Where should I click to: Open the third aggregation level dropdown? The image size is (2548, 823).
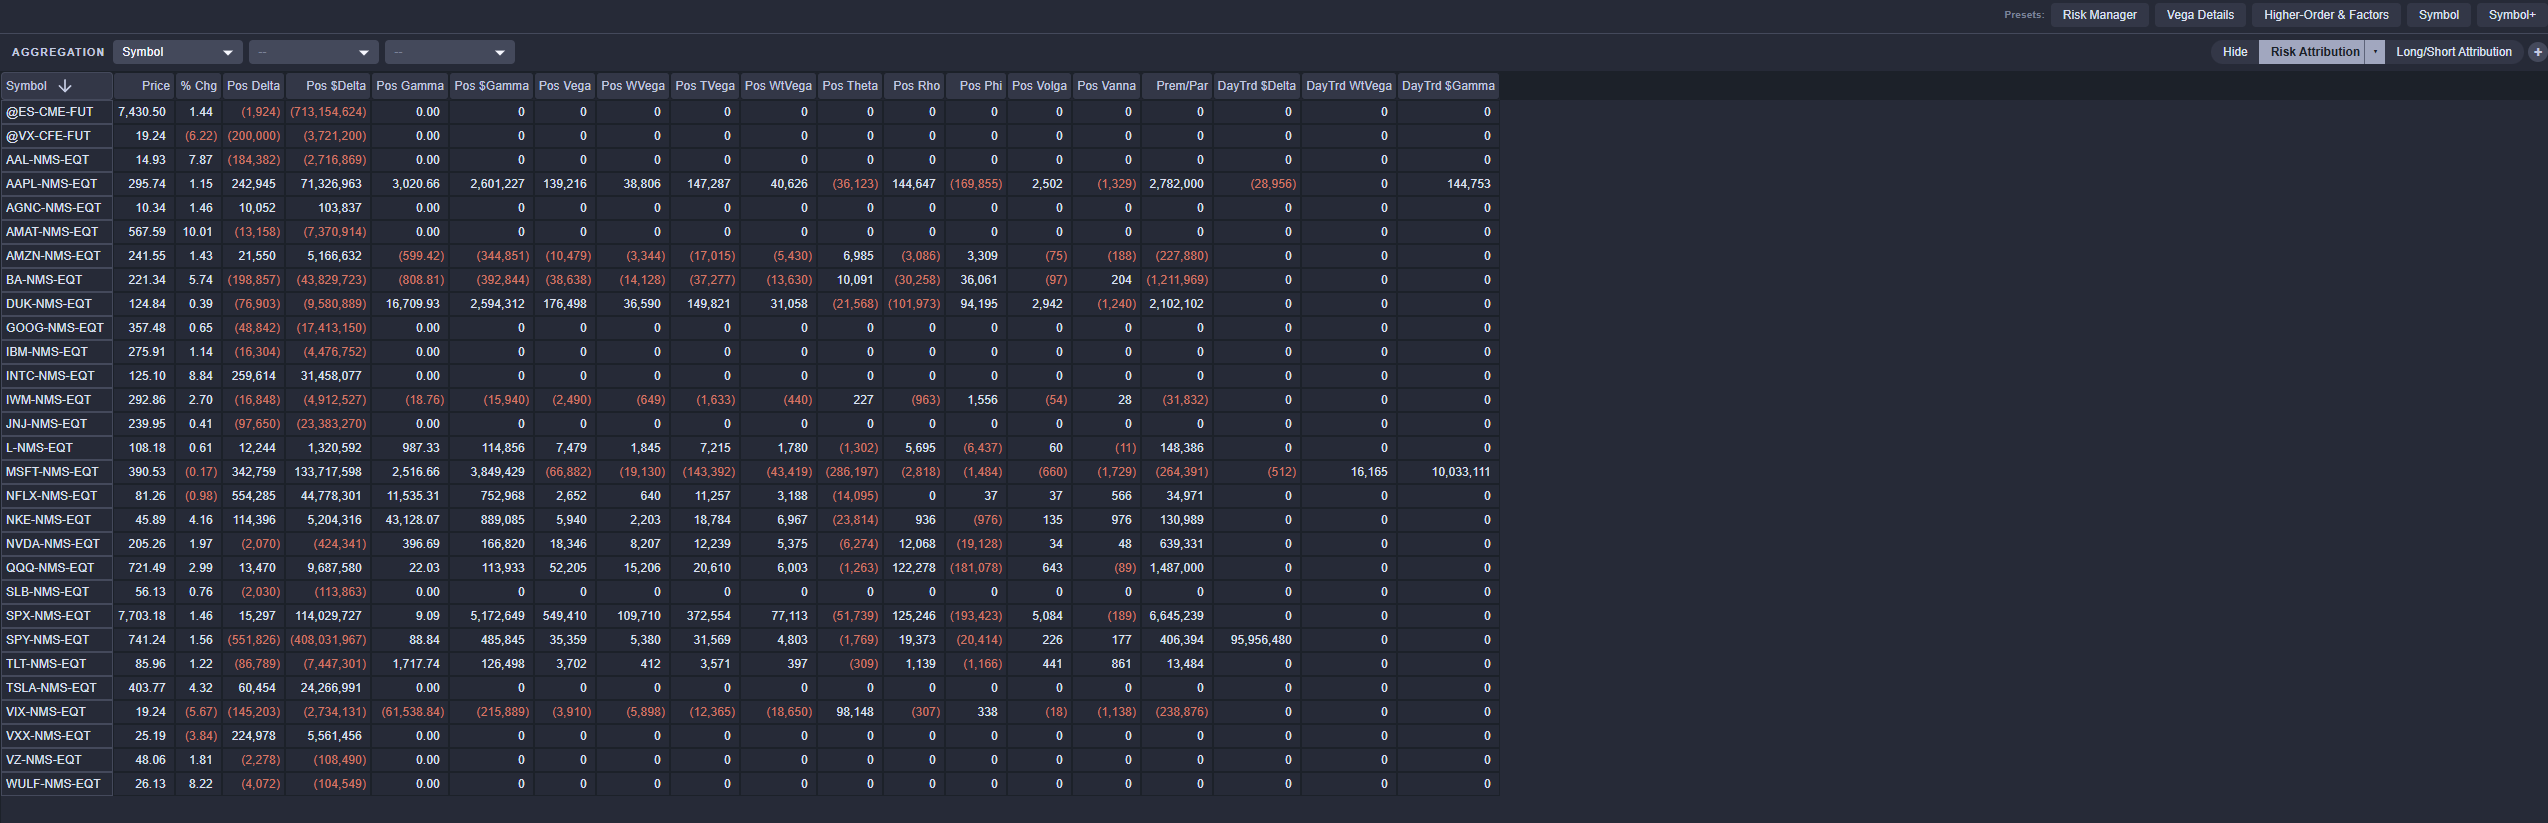coord(450,52)
